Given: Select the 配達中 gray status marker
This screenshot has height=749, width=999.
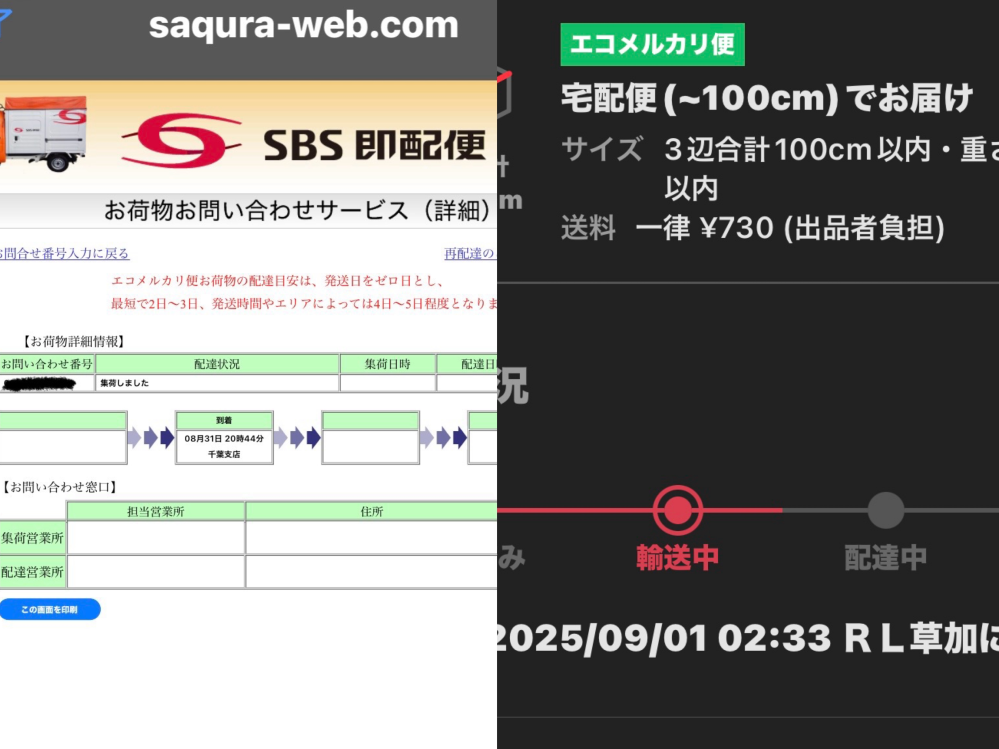Looking at the screenshot, I should coord(886,510).
